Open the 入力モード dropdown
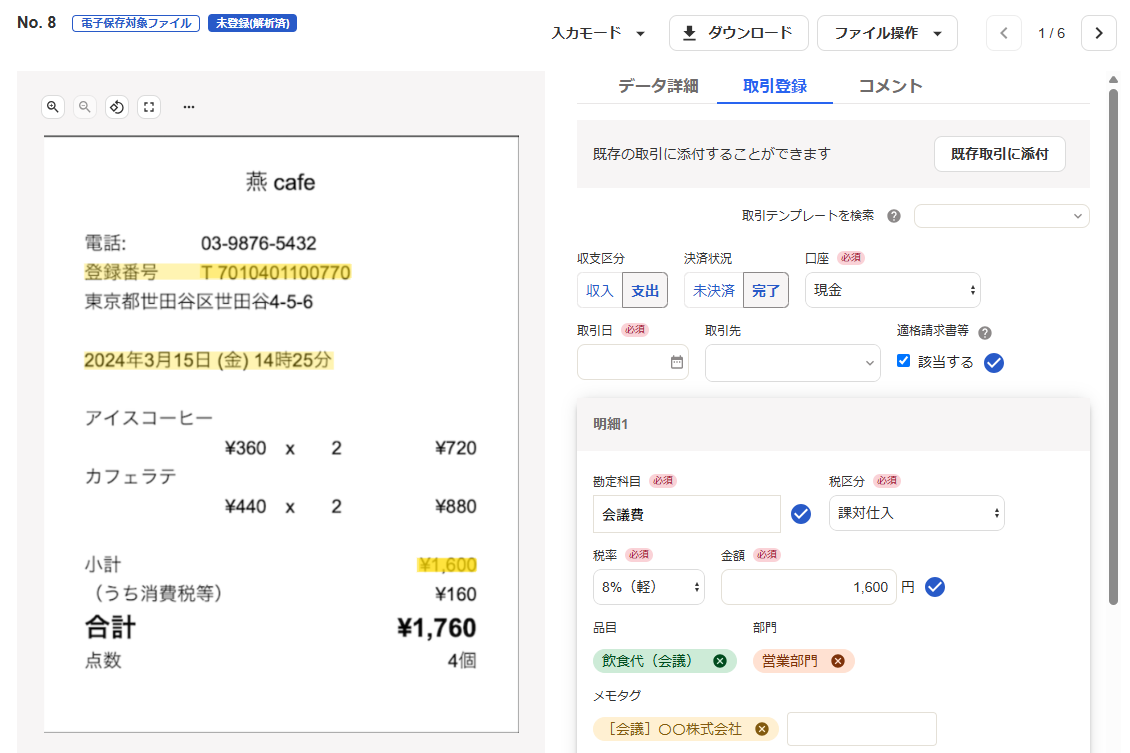This screenshot has height=753, width=1130. (x=598, y=33)
